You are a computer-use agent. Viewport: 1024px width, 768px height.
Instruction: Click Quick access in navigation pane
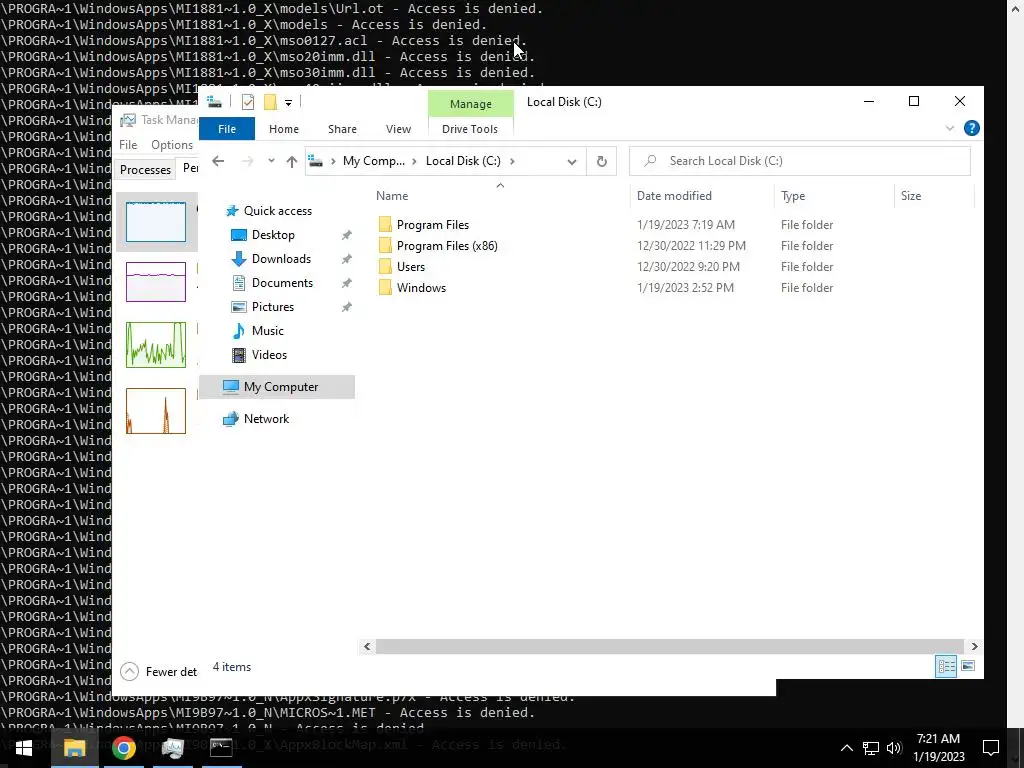click(278, 211)
